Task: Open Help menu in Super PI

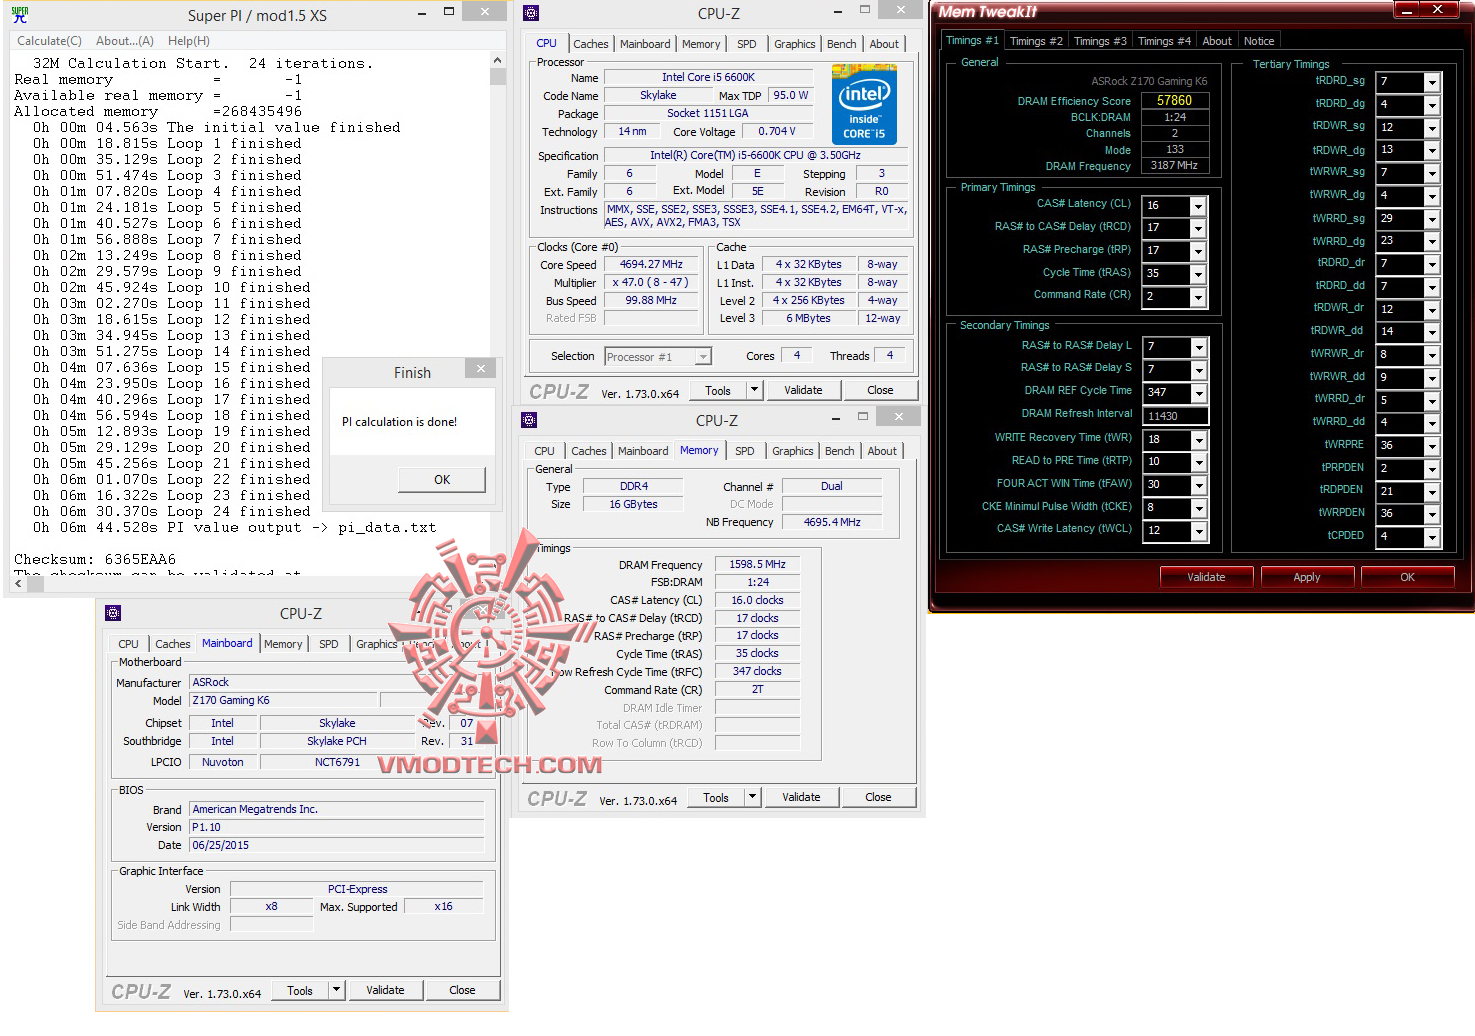Action: pos(189,41)
